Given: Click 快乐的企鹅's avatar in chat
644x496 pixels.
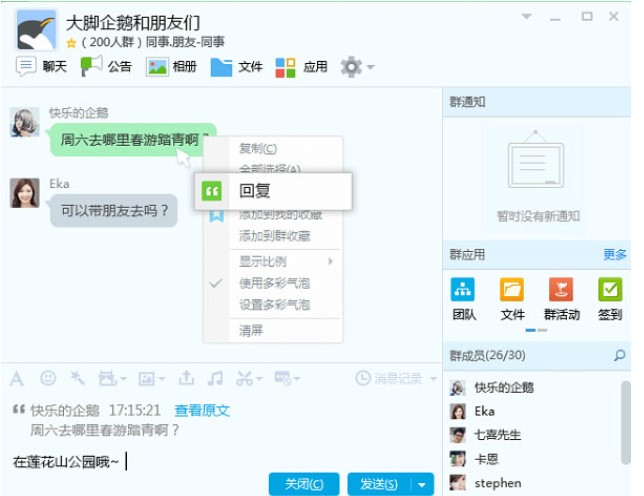Looking at the screenshot, I should (x=25, y=122).
